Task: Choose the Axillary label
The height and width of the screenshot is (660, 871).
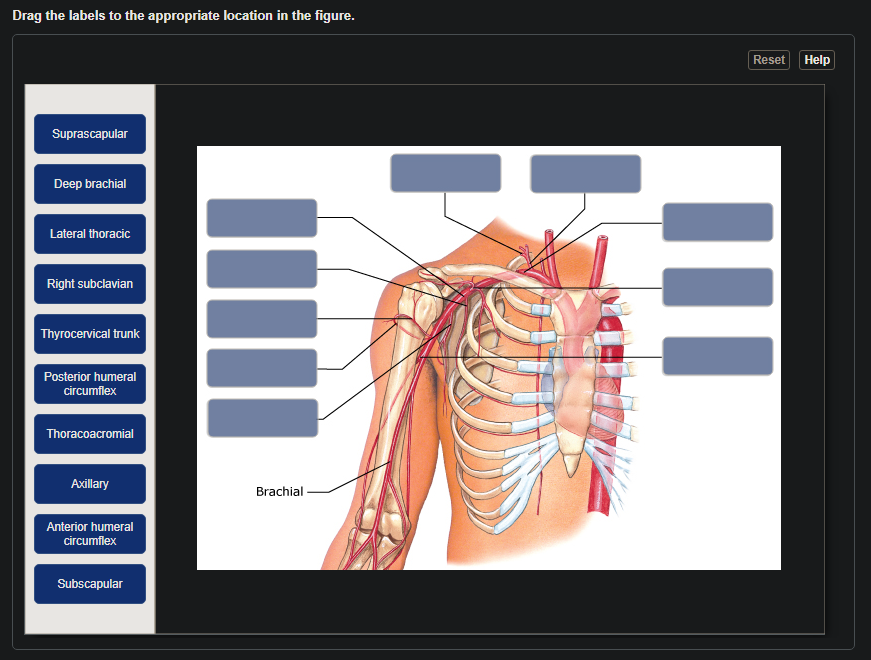Action: click(x=90, y=484)
